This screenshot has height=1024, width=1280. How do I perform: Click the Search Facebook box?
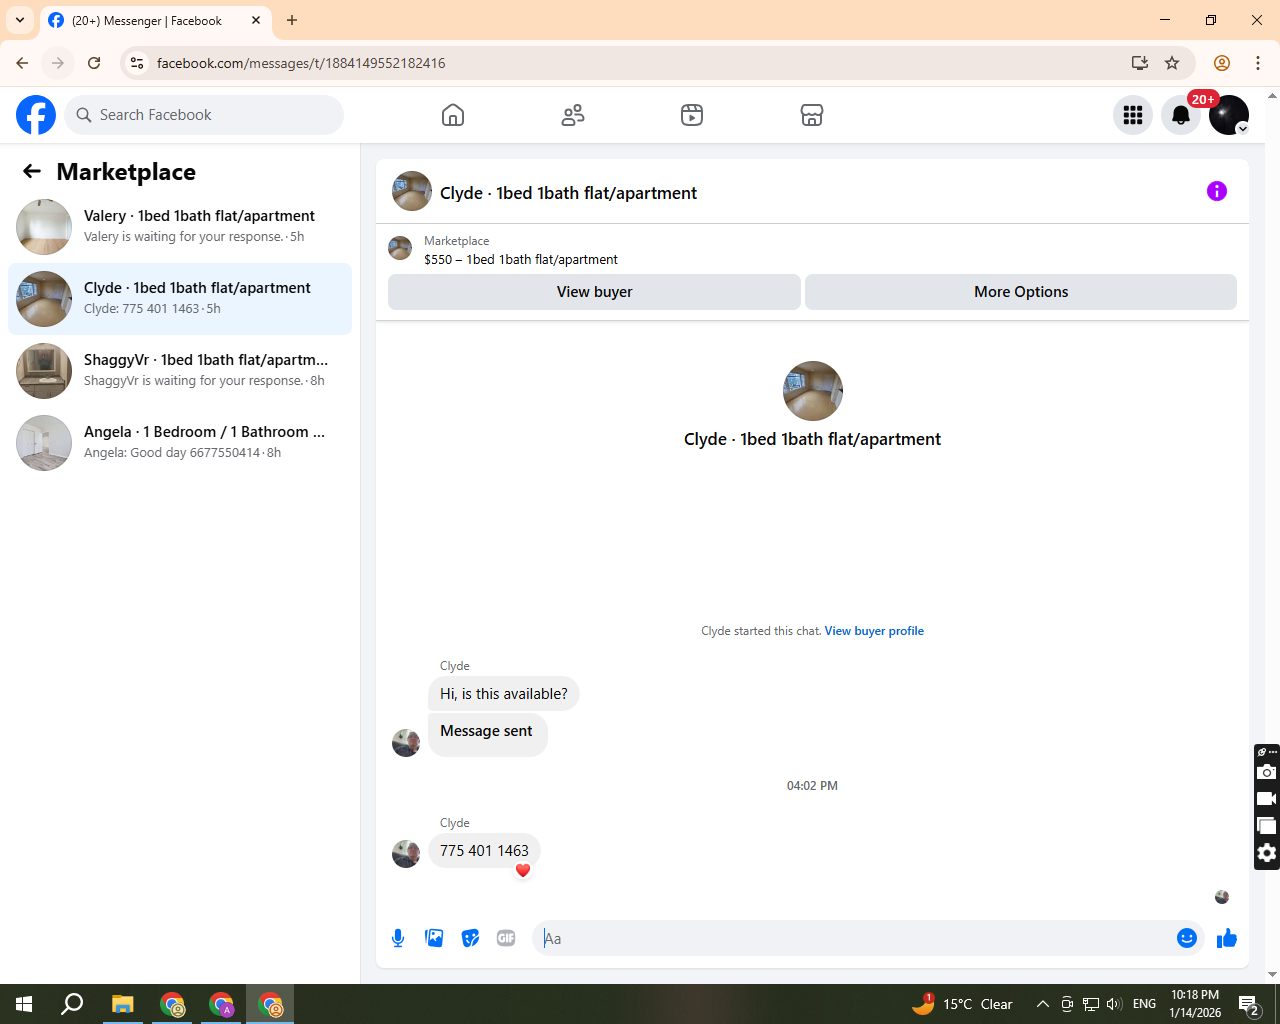click(204, 115)
